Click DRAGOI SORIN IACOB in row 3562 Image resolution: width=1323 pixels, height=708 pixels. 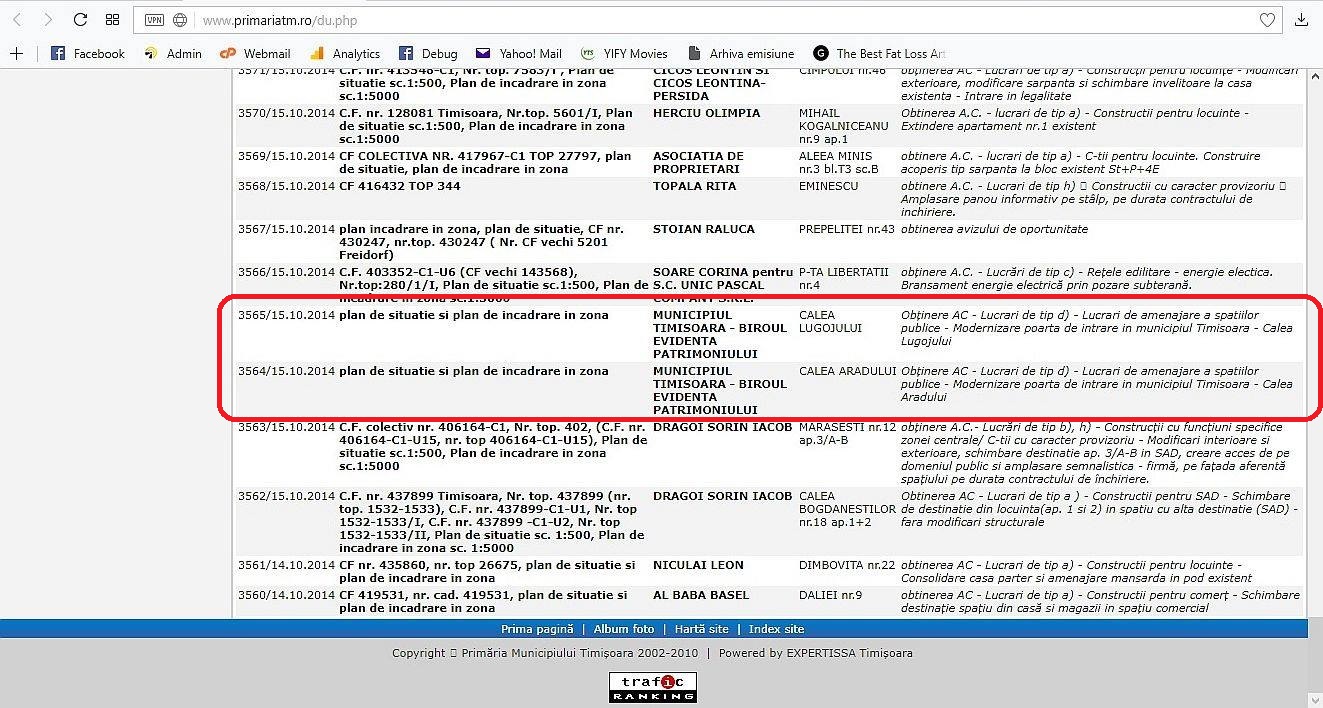pos(722,496)
